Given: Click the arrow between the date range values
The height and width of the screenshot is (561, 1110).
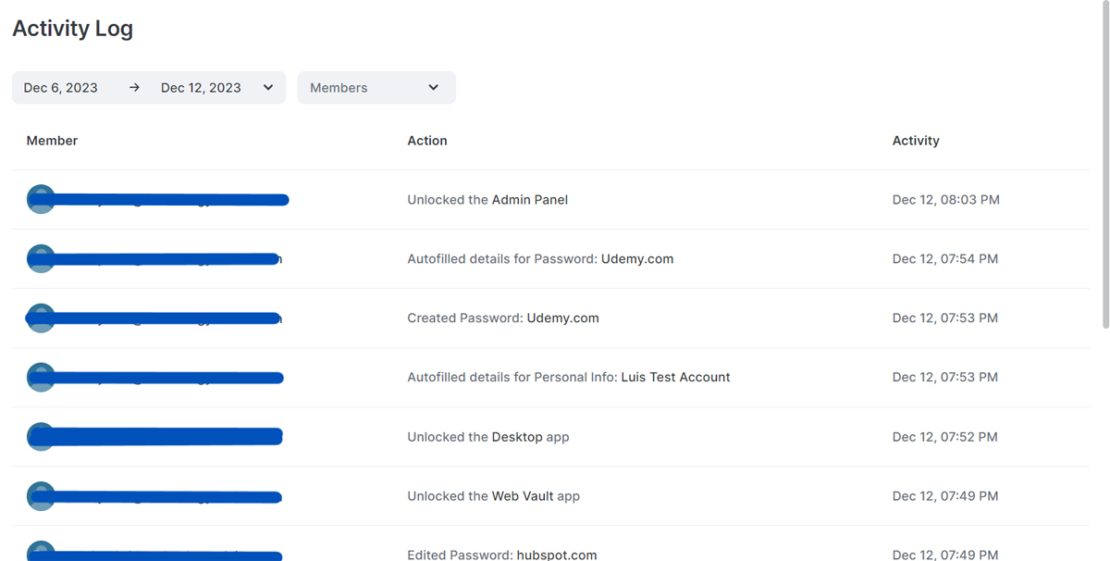Looking at the screenshot, I should tap(134, 88).
